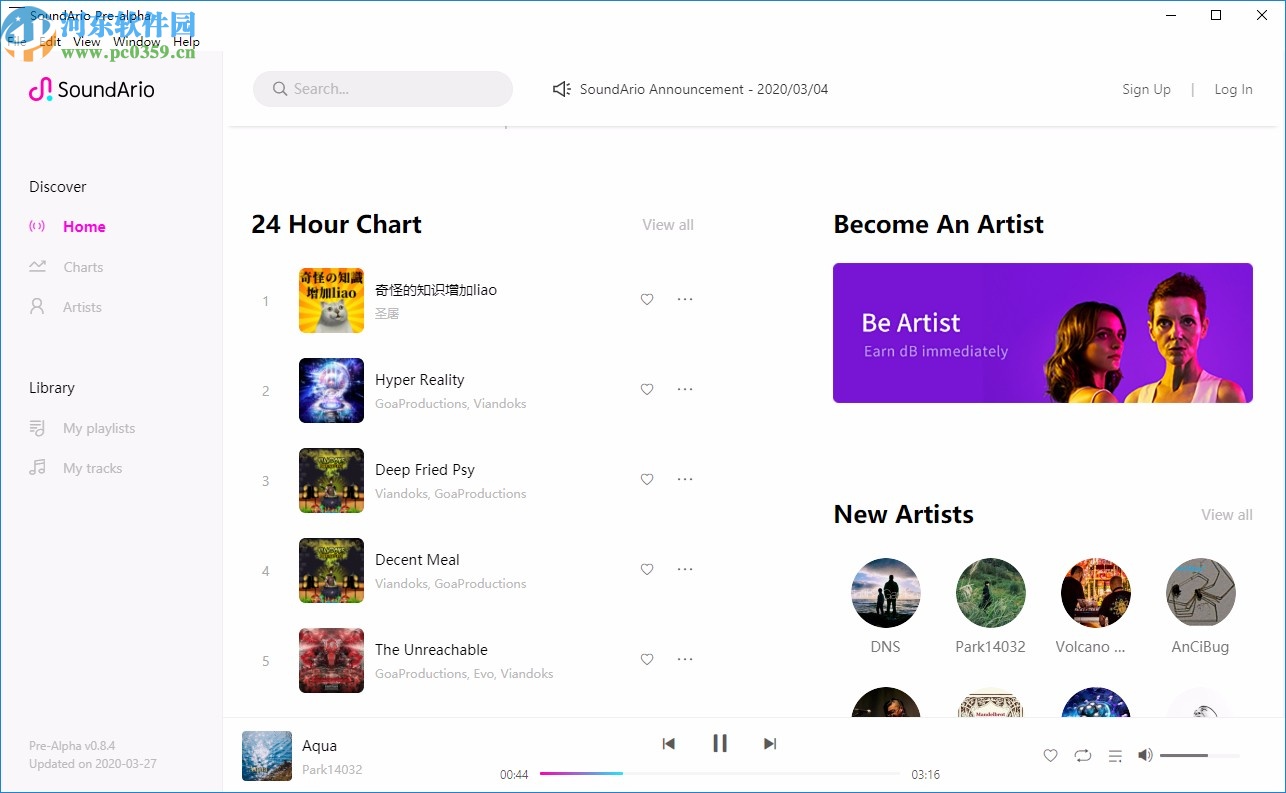The image size is (1286, 793).
Task: Skip to the next track
Action: [x=770, y=743]
